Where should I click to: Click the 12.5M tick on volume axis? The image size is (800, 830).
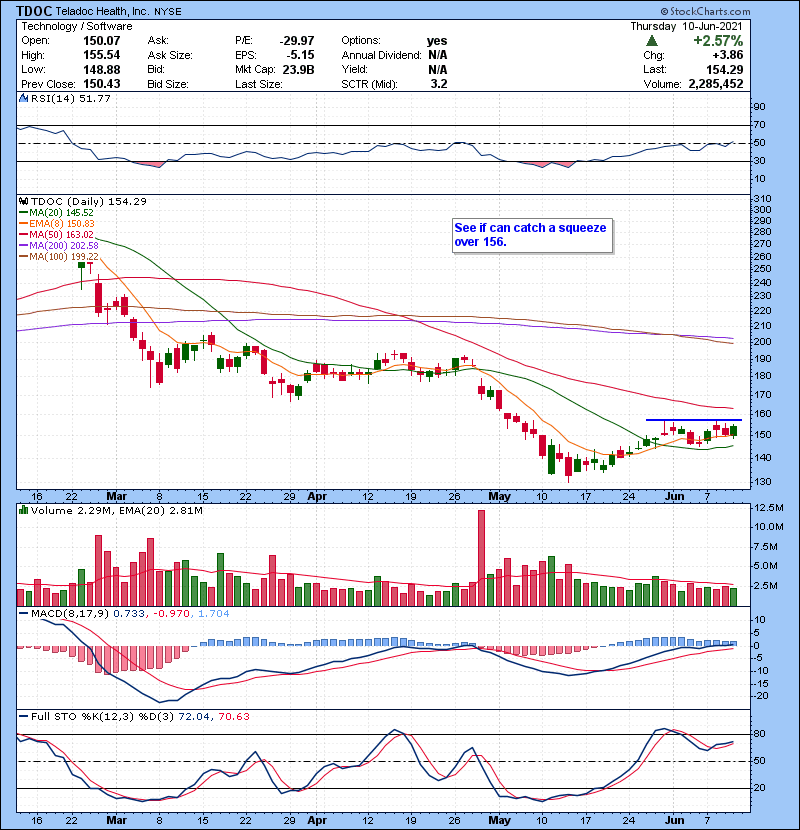[769, 508]
